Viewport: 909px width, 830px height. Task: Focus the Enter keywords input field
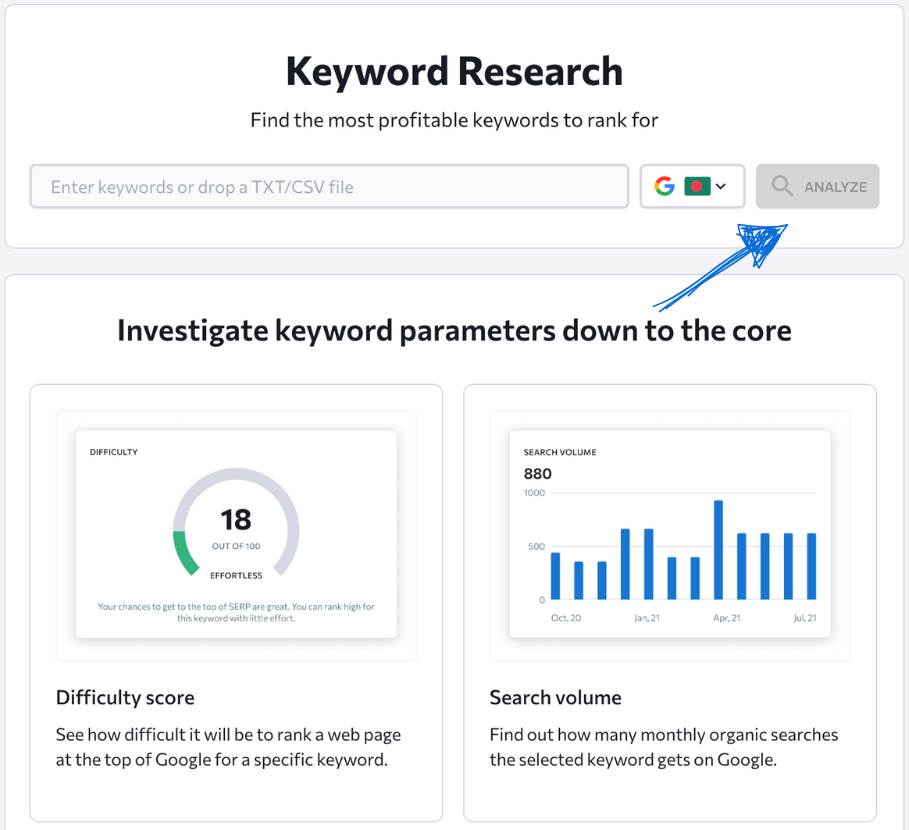328,186
